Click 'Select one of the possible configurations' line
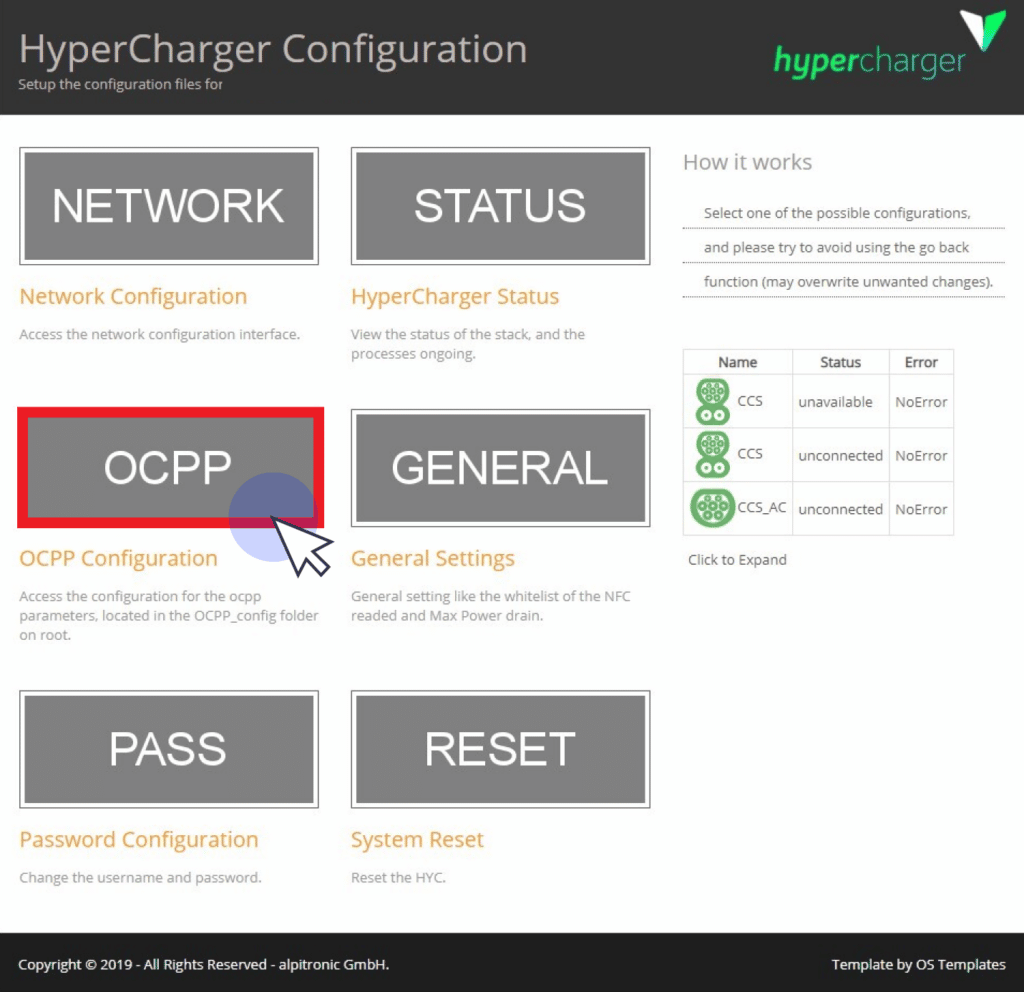Screen dimensions: 1024x992 tap(837, 213)
